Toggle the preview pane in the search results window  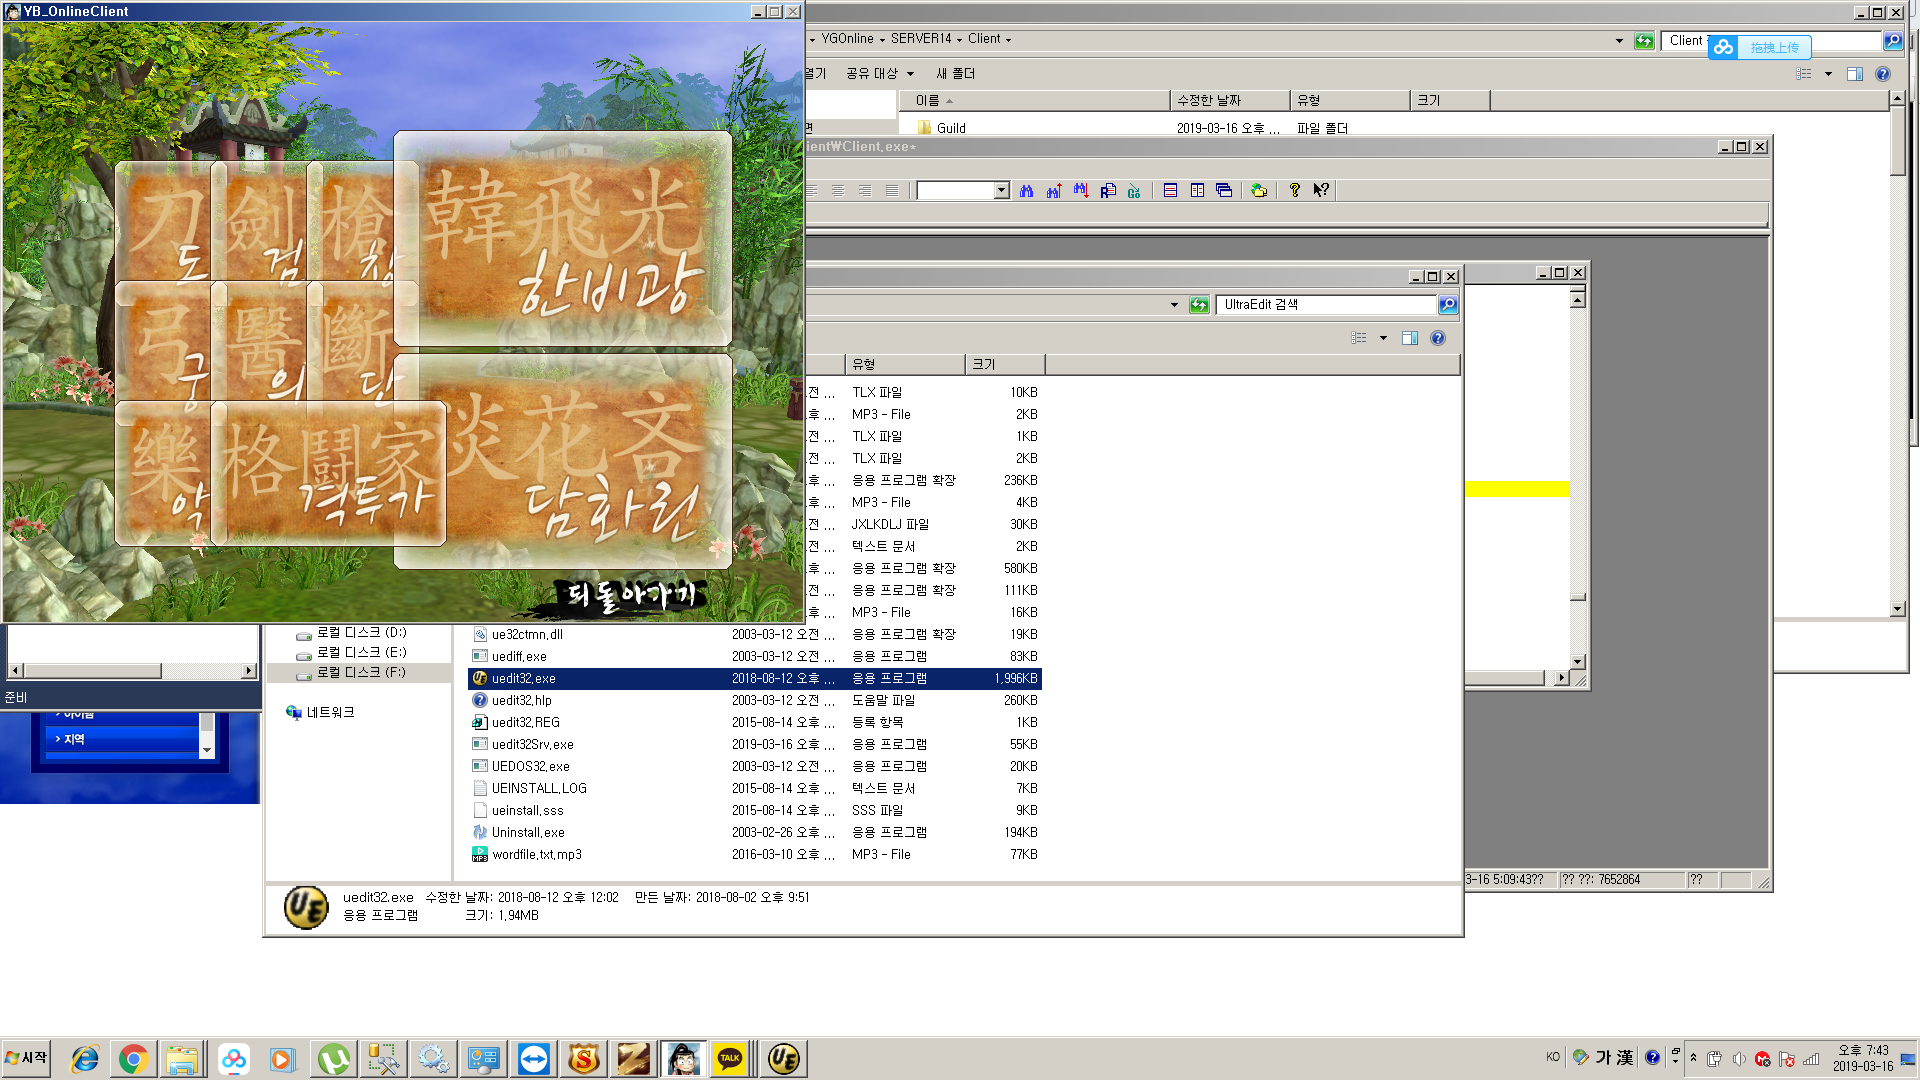tap(1410, 337)
